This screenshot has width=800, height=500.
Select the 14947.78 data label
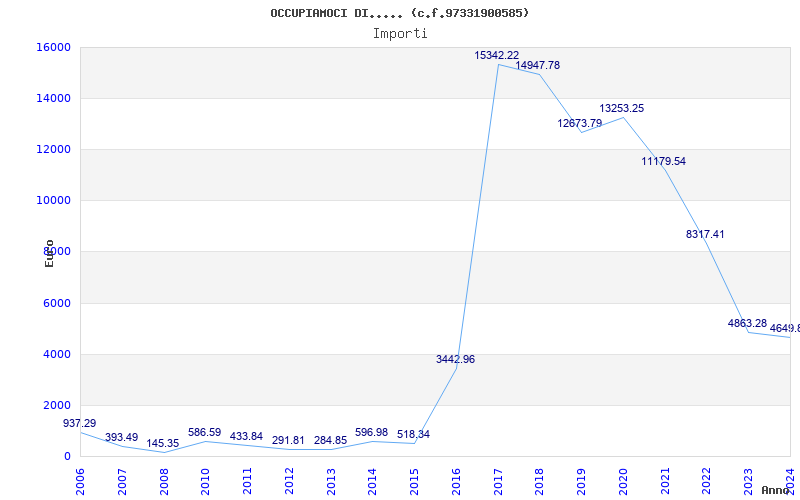(537, 65)
